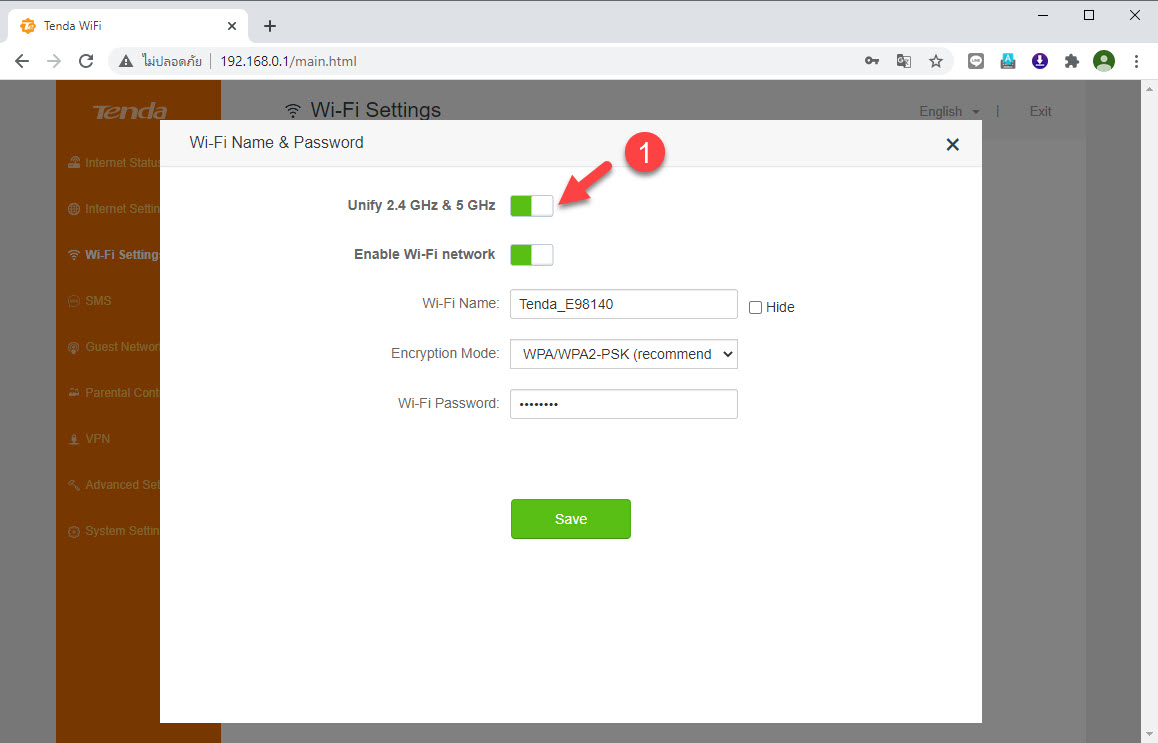The image size is (1158, 743).
Task: Open the English language dropdown
Action: point(950,112)
